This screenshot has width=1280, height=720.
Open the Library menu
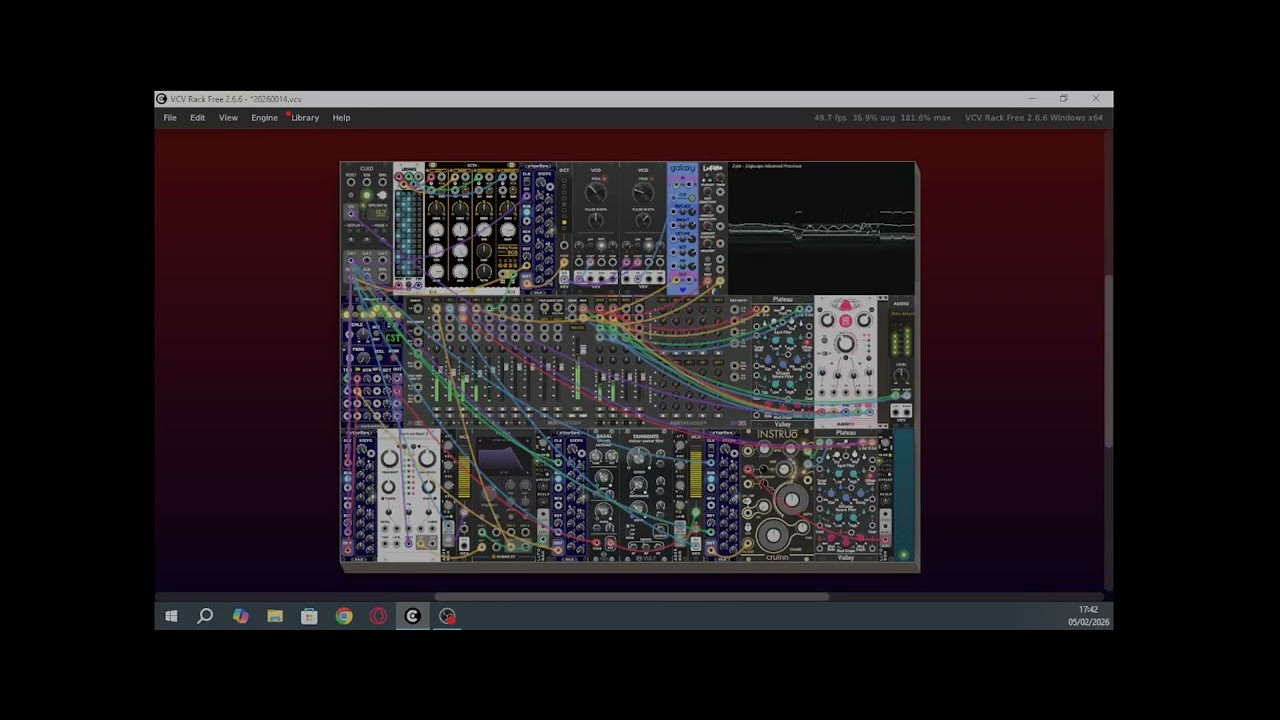[305, 118]
